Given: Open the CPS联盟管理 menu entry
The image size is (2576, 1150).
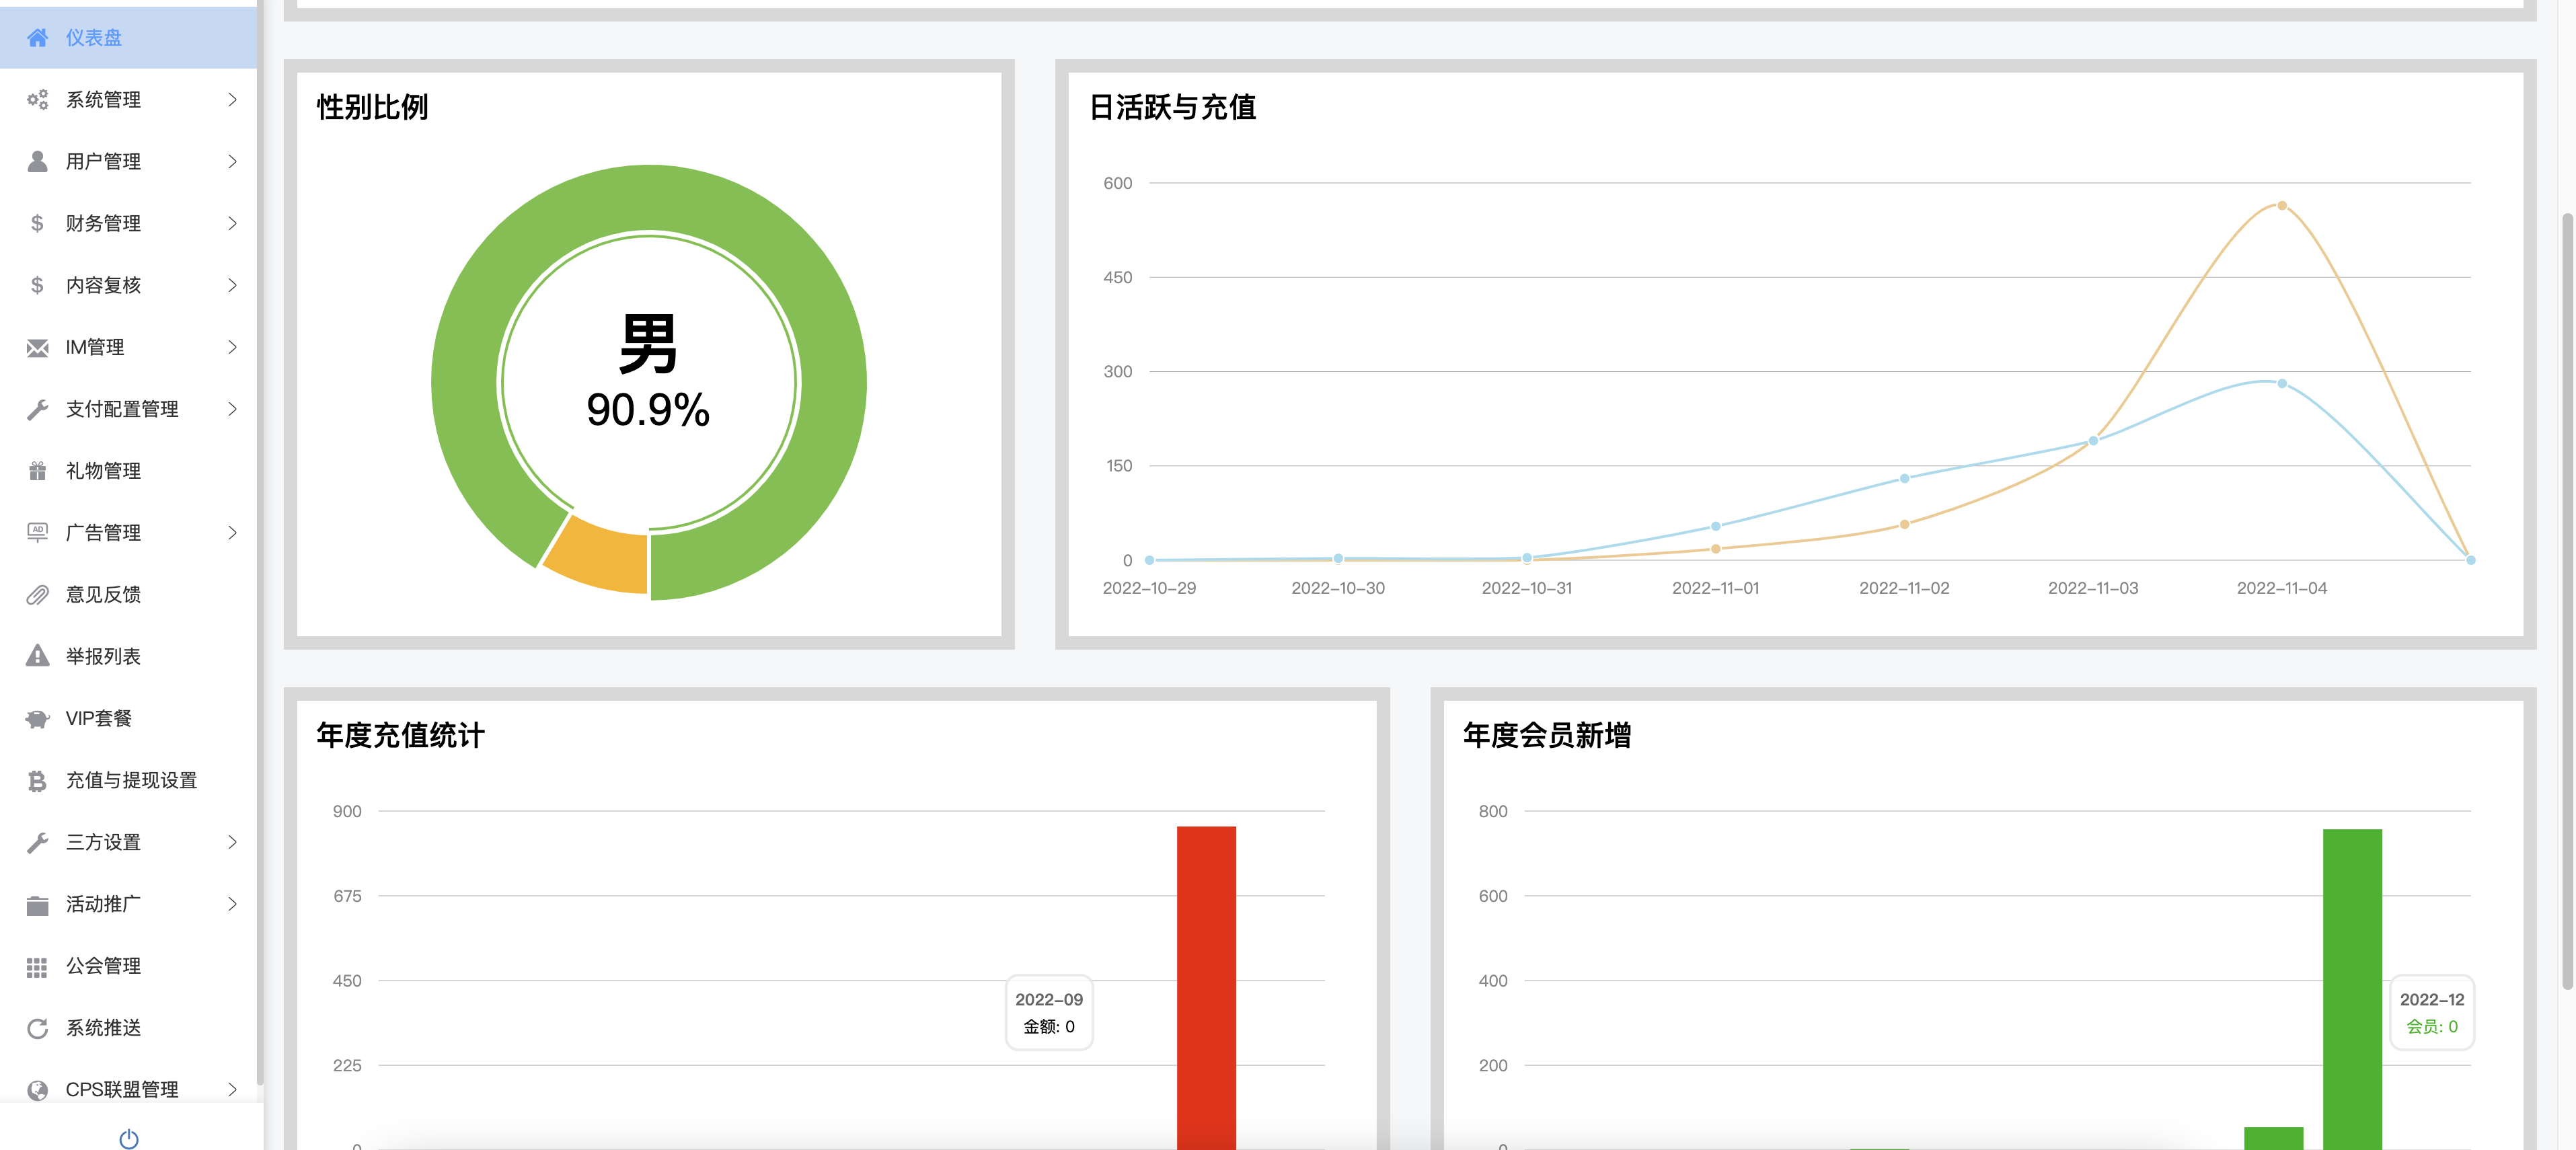Looking at the screenshot, I should coord(121,1090).
